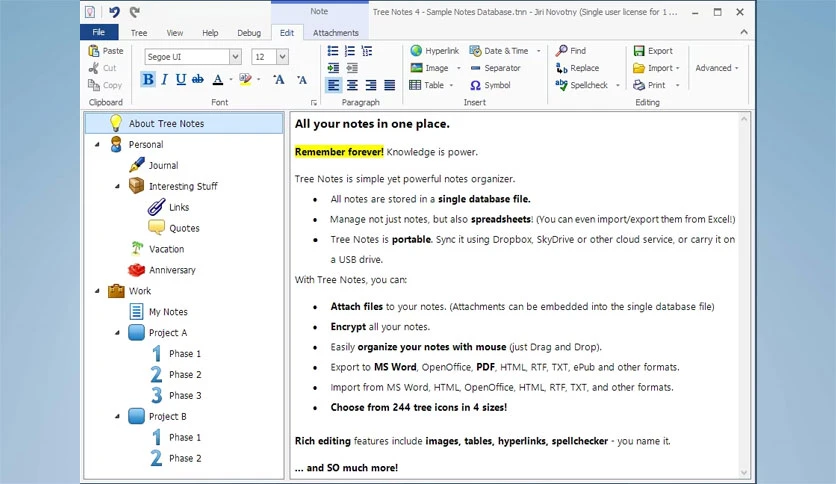This screenshot has width=836, height=484.
Task: Collapse the Personal tree node
Action: (97, 144)
